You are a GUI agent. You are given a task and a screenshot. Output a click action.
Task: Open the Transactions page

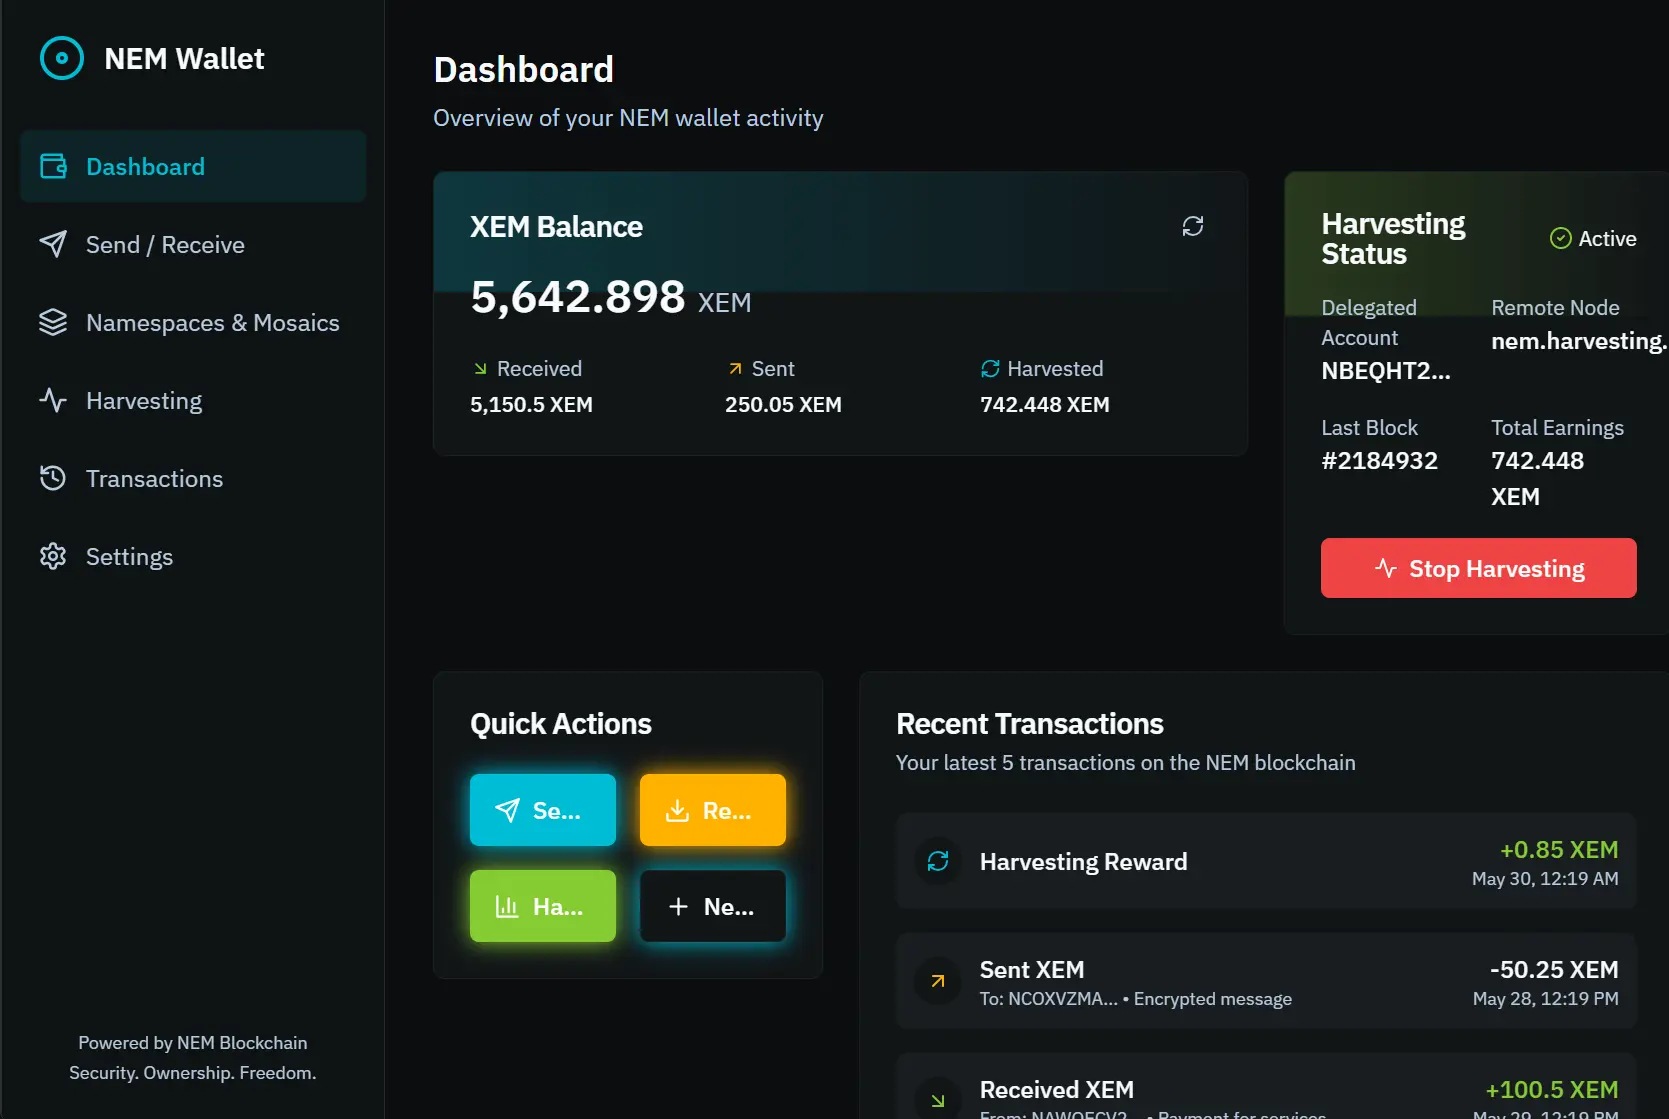193,478
